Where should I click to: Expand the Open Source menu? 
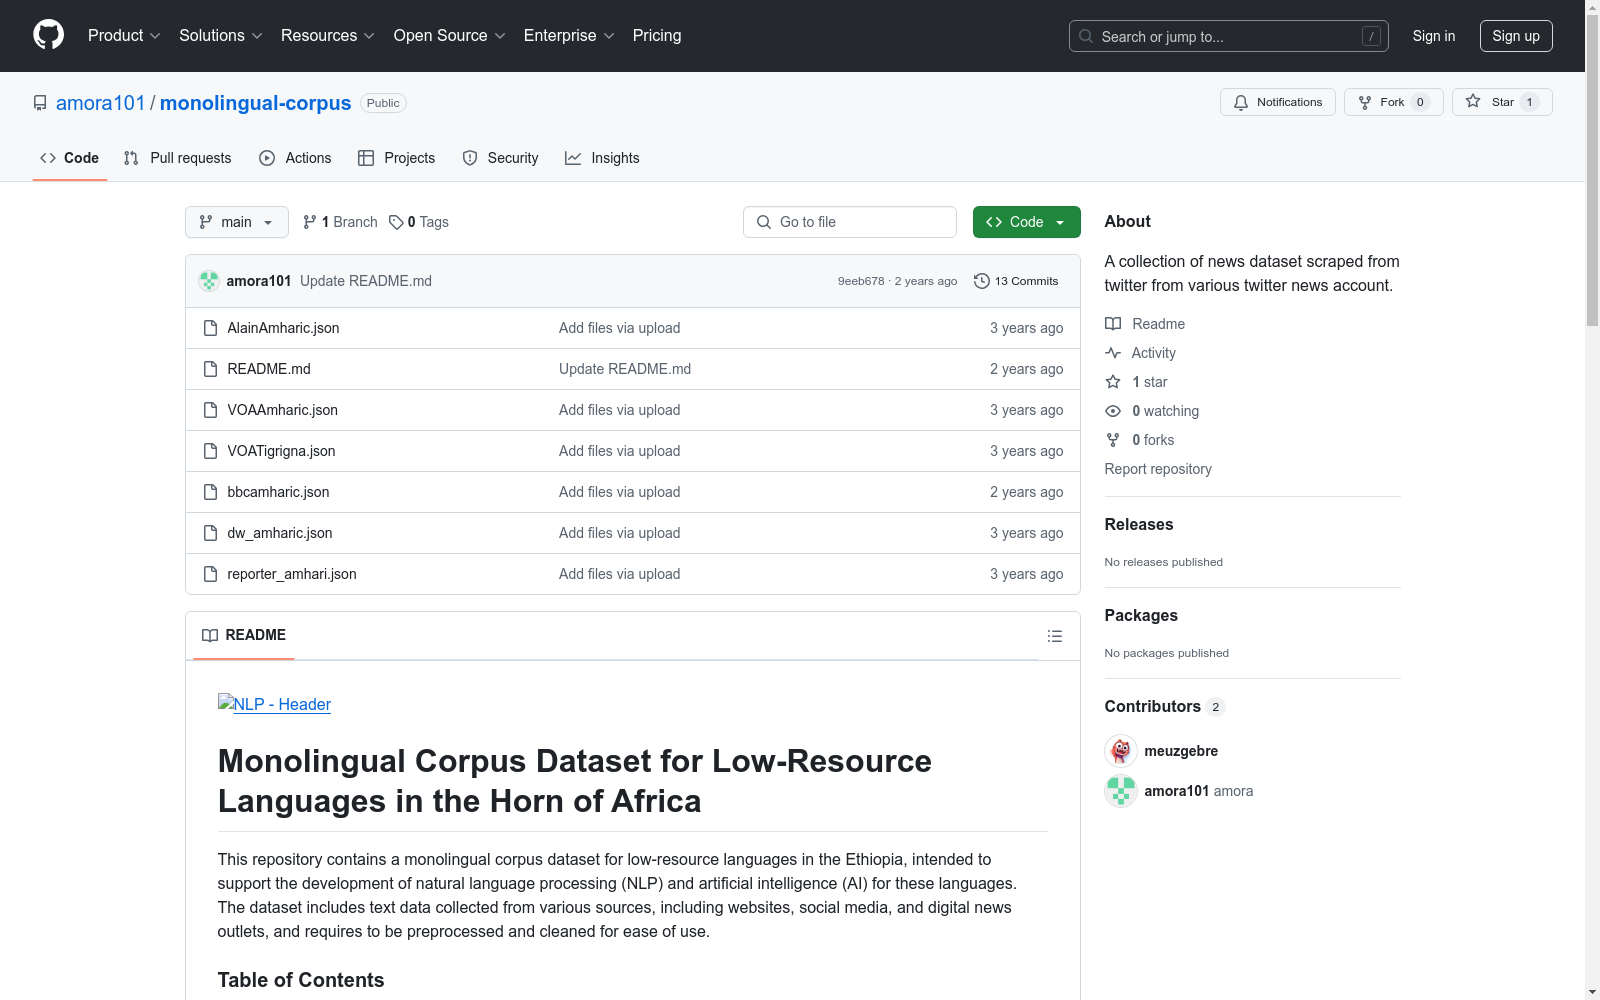point(450,36)
